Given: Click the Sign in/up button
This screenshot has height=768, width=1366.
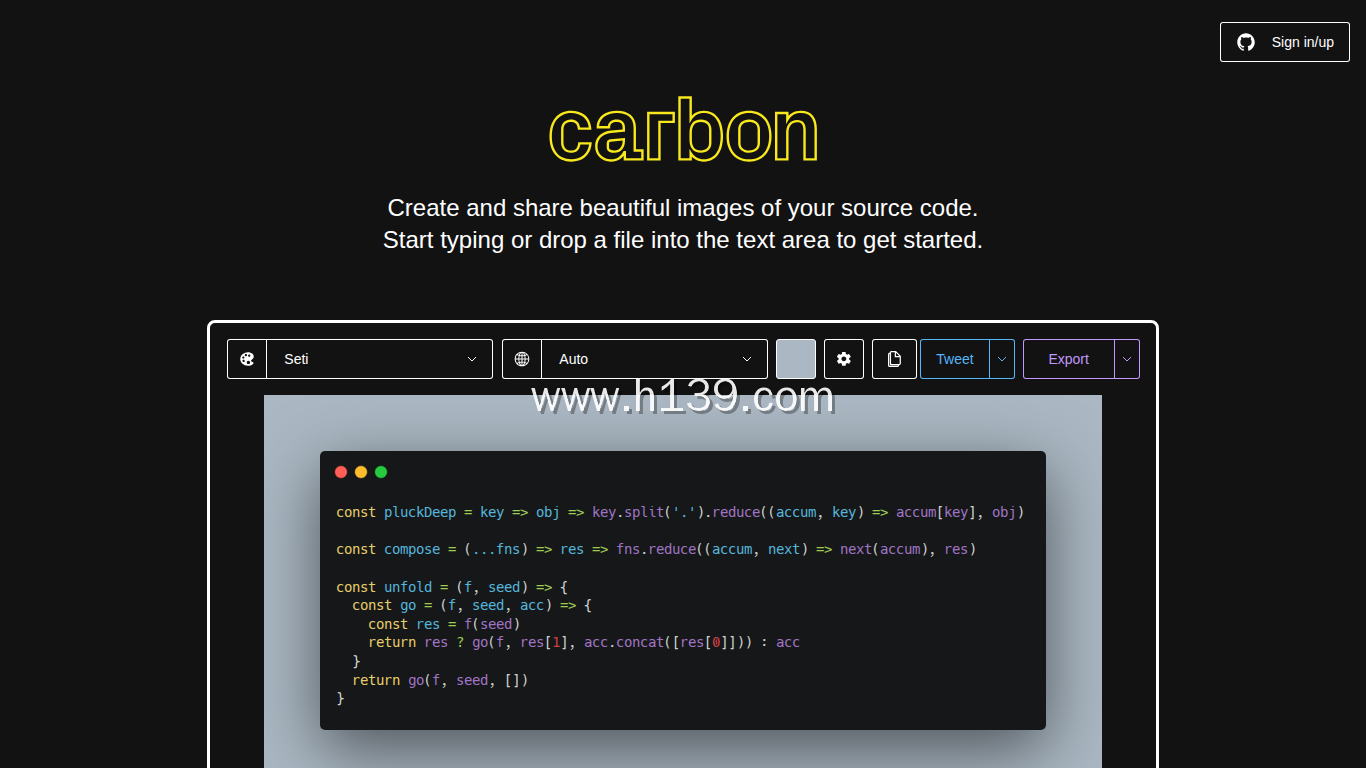Looking at the screenshot, I should (x=1285, y=42).
